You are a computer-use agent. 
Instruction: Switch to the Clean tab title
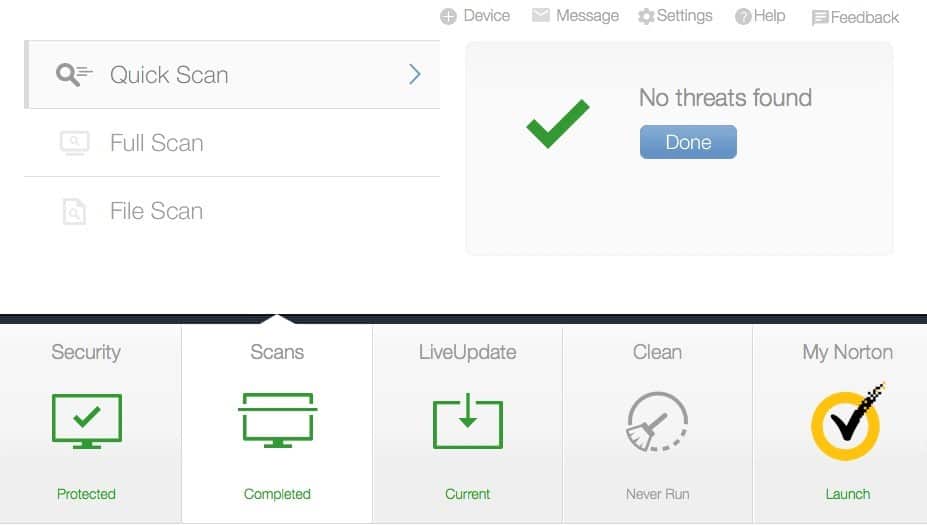tap(657, 352)
